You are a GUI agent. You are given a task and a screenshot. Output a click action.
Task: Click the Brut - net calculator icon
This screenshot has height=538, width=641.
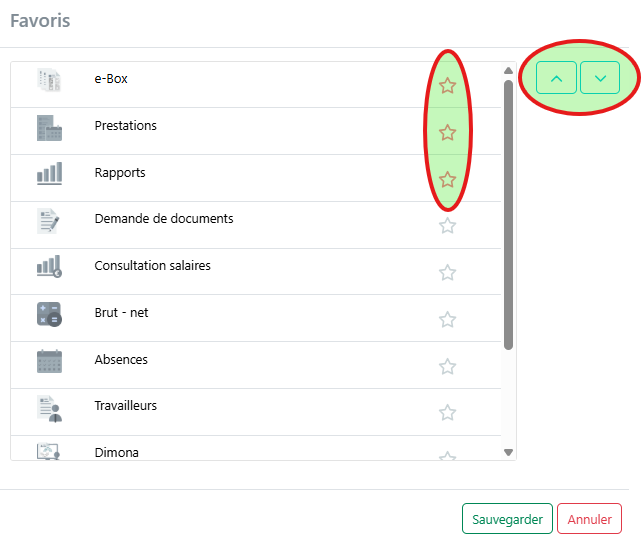coord(49,314)
